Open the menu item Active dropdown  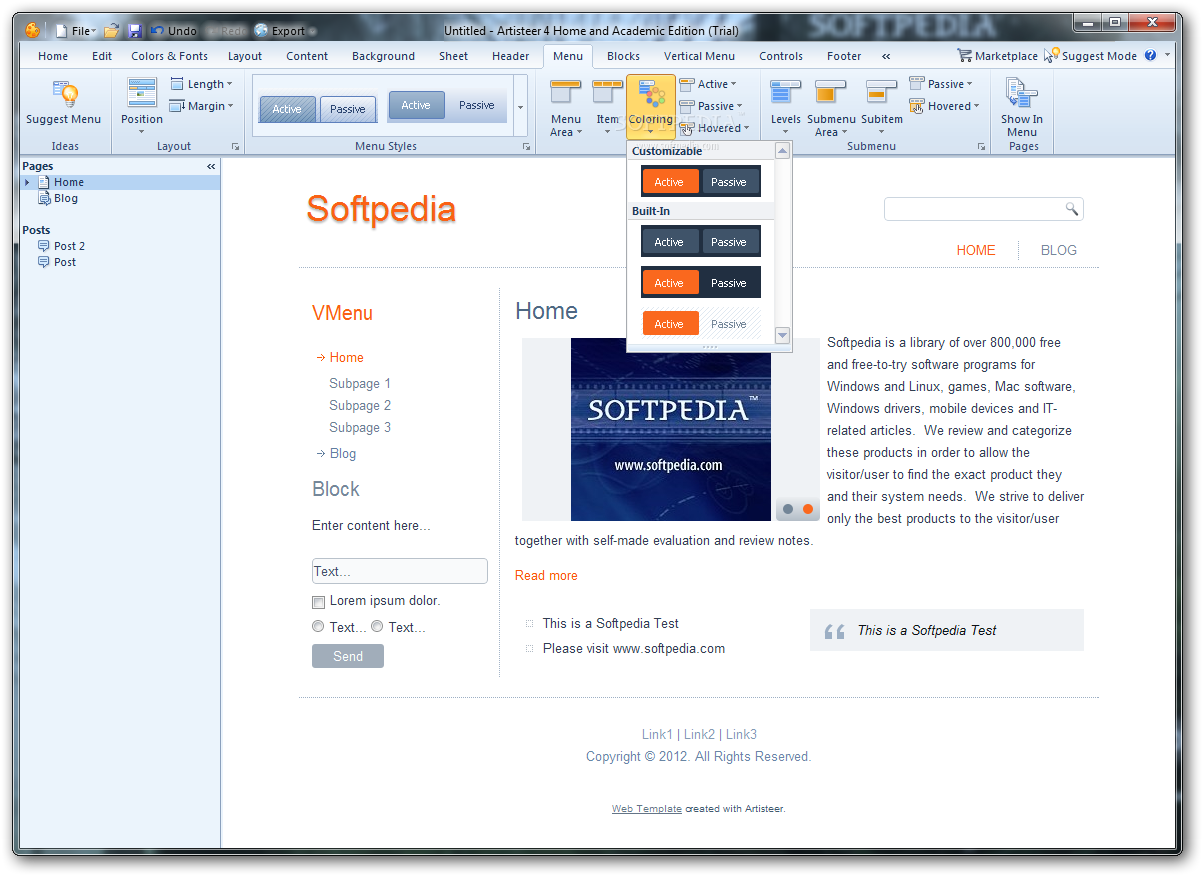point(708,84)
